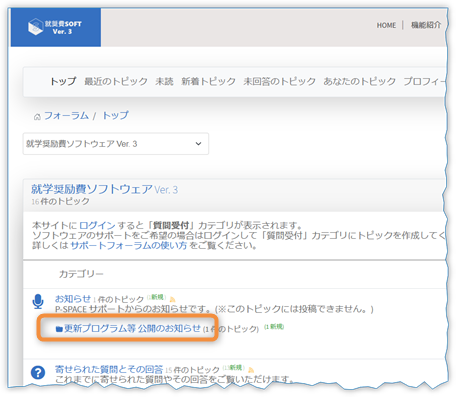Open the お知らせ category link

[x=73, y=299]
